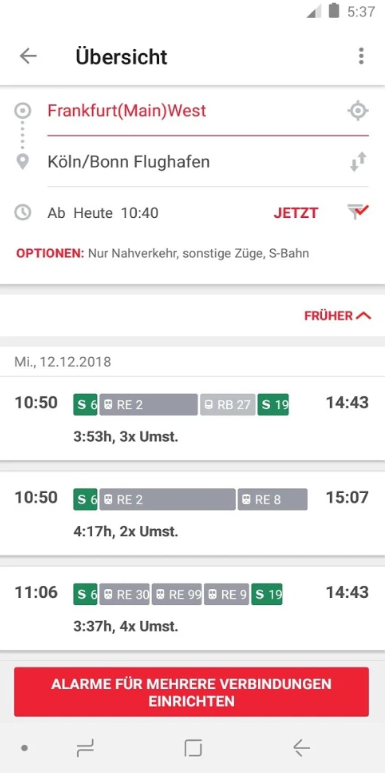Viewport: 385px width, 773px height.
Task: Open the 10:50 connection arriving 14:43
Action: click(192, 418)
